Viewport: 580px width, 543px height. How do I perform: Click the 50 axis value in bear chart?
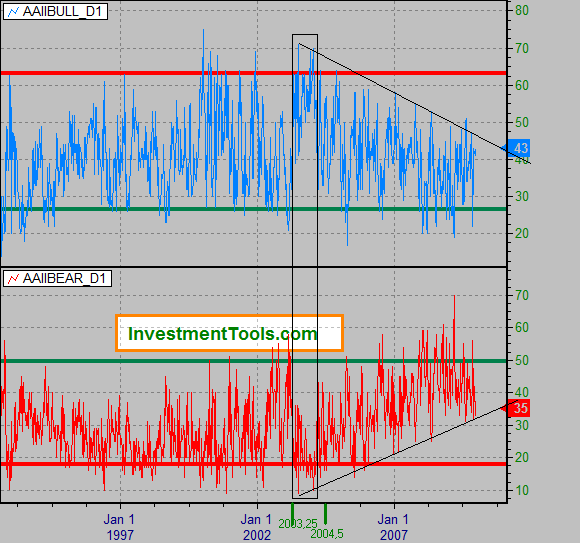522,360
